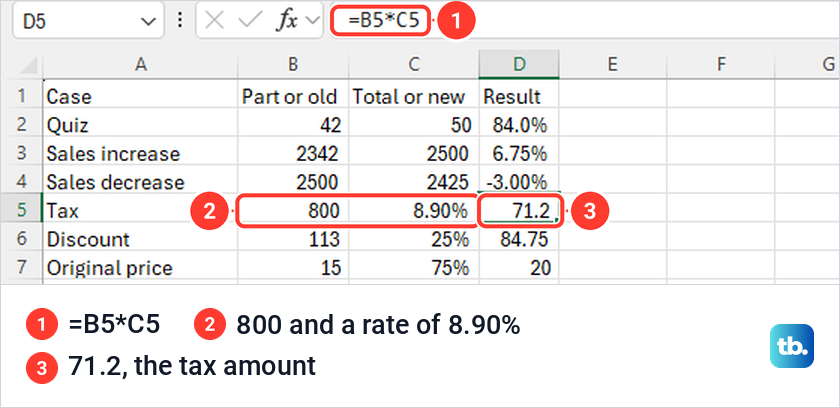The image size is (840, 408).
Task: Click the three-dot formula bar resize handle
Action: pyautogui.click(x=180, y=21)
